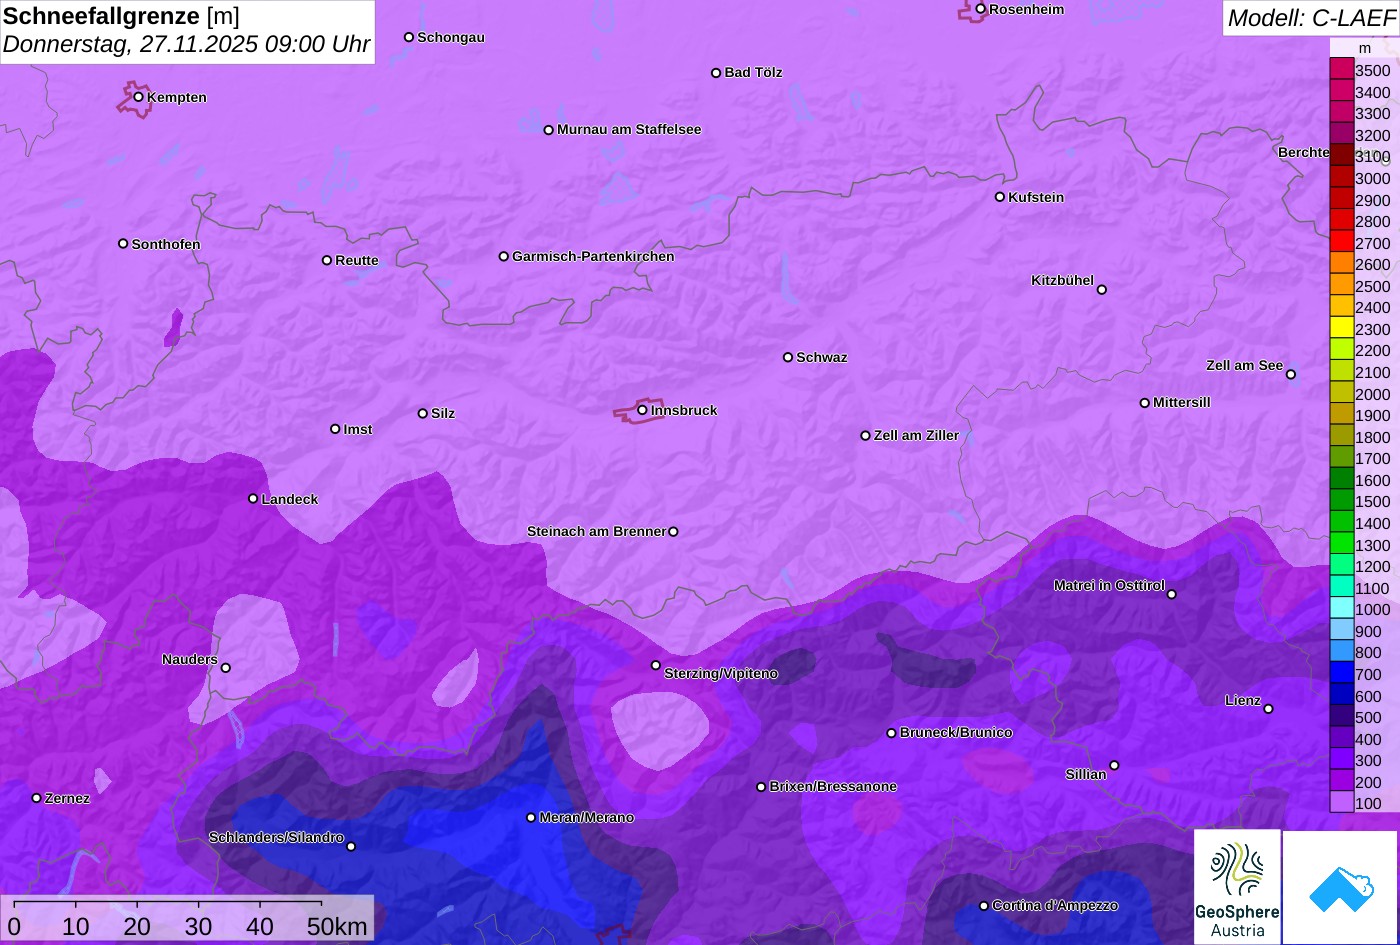The image size is (1400, 945).
Task: Click the 50km scale bar label
Action: (337, 927)
